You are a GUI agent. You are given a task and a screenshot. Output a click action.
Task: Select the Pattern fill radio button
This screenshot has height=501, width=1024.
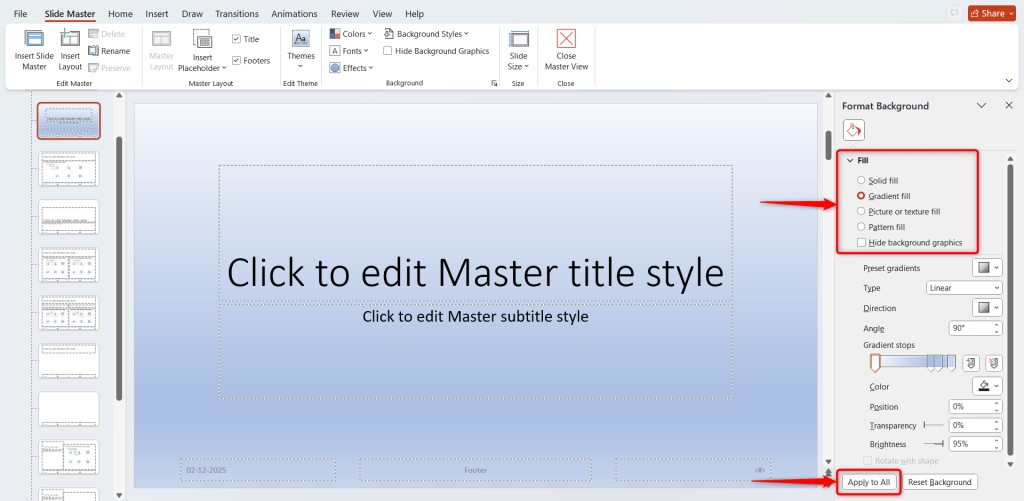click(861, 227)
